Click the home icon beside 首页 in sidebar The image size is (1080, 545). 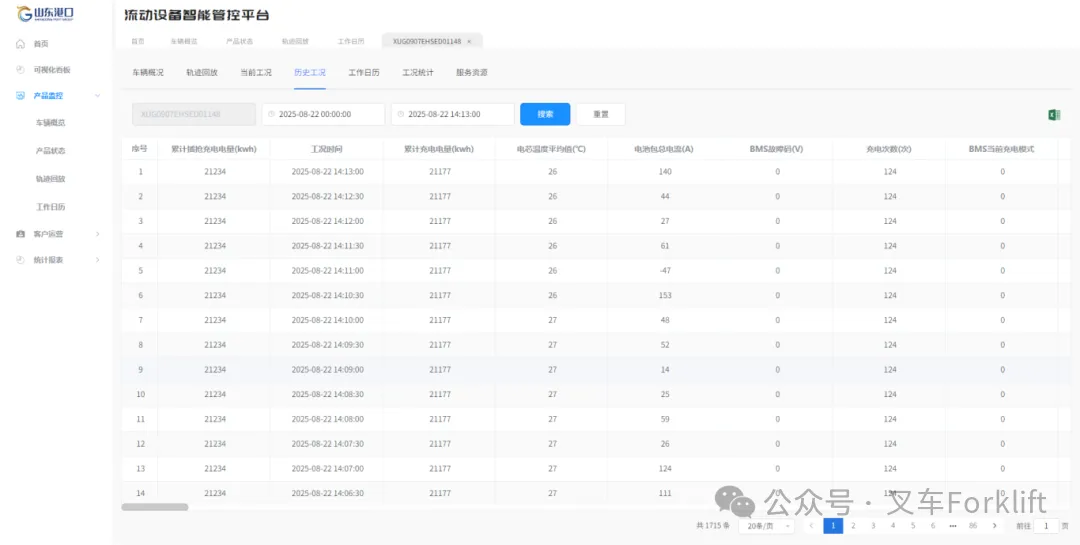[21, 43]
